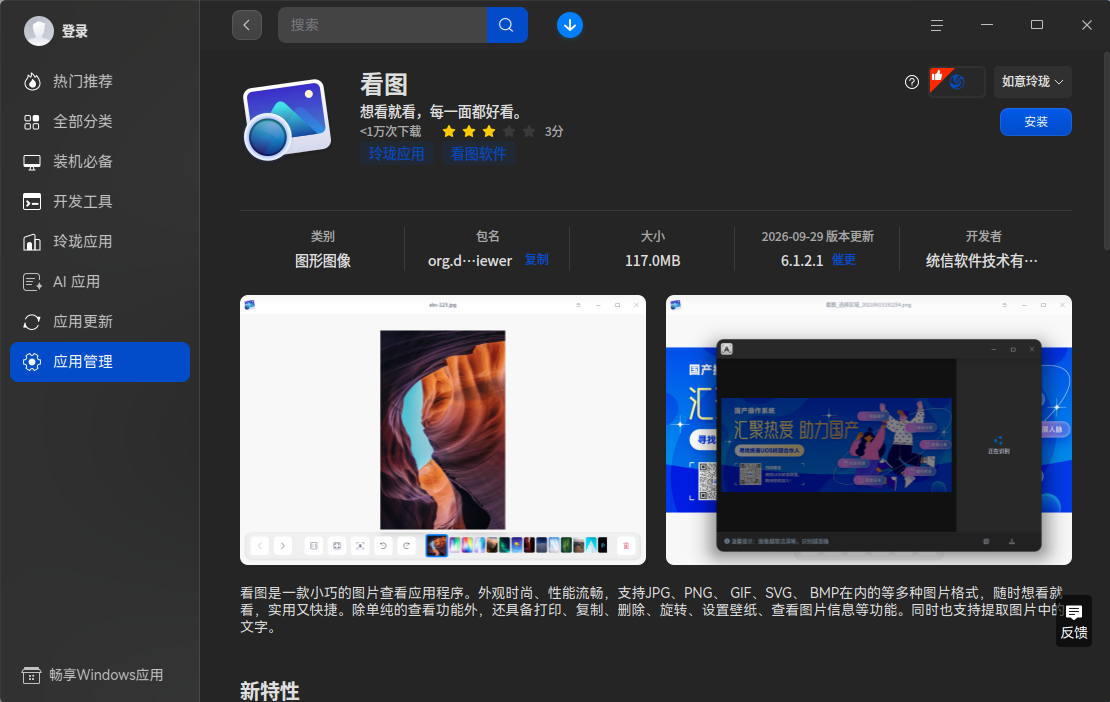Go to 全部分类 category list
The width and height of the screenshot is (1110, 702).
(x=100, y=122)
